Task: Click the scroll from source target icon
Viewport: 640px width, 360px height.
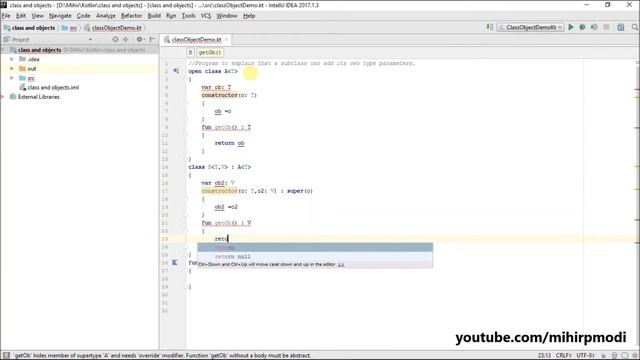Action: tap(115, 40)
